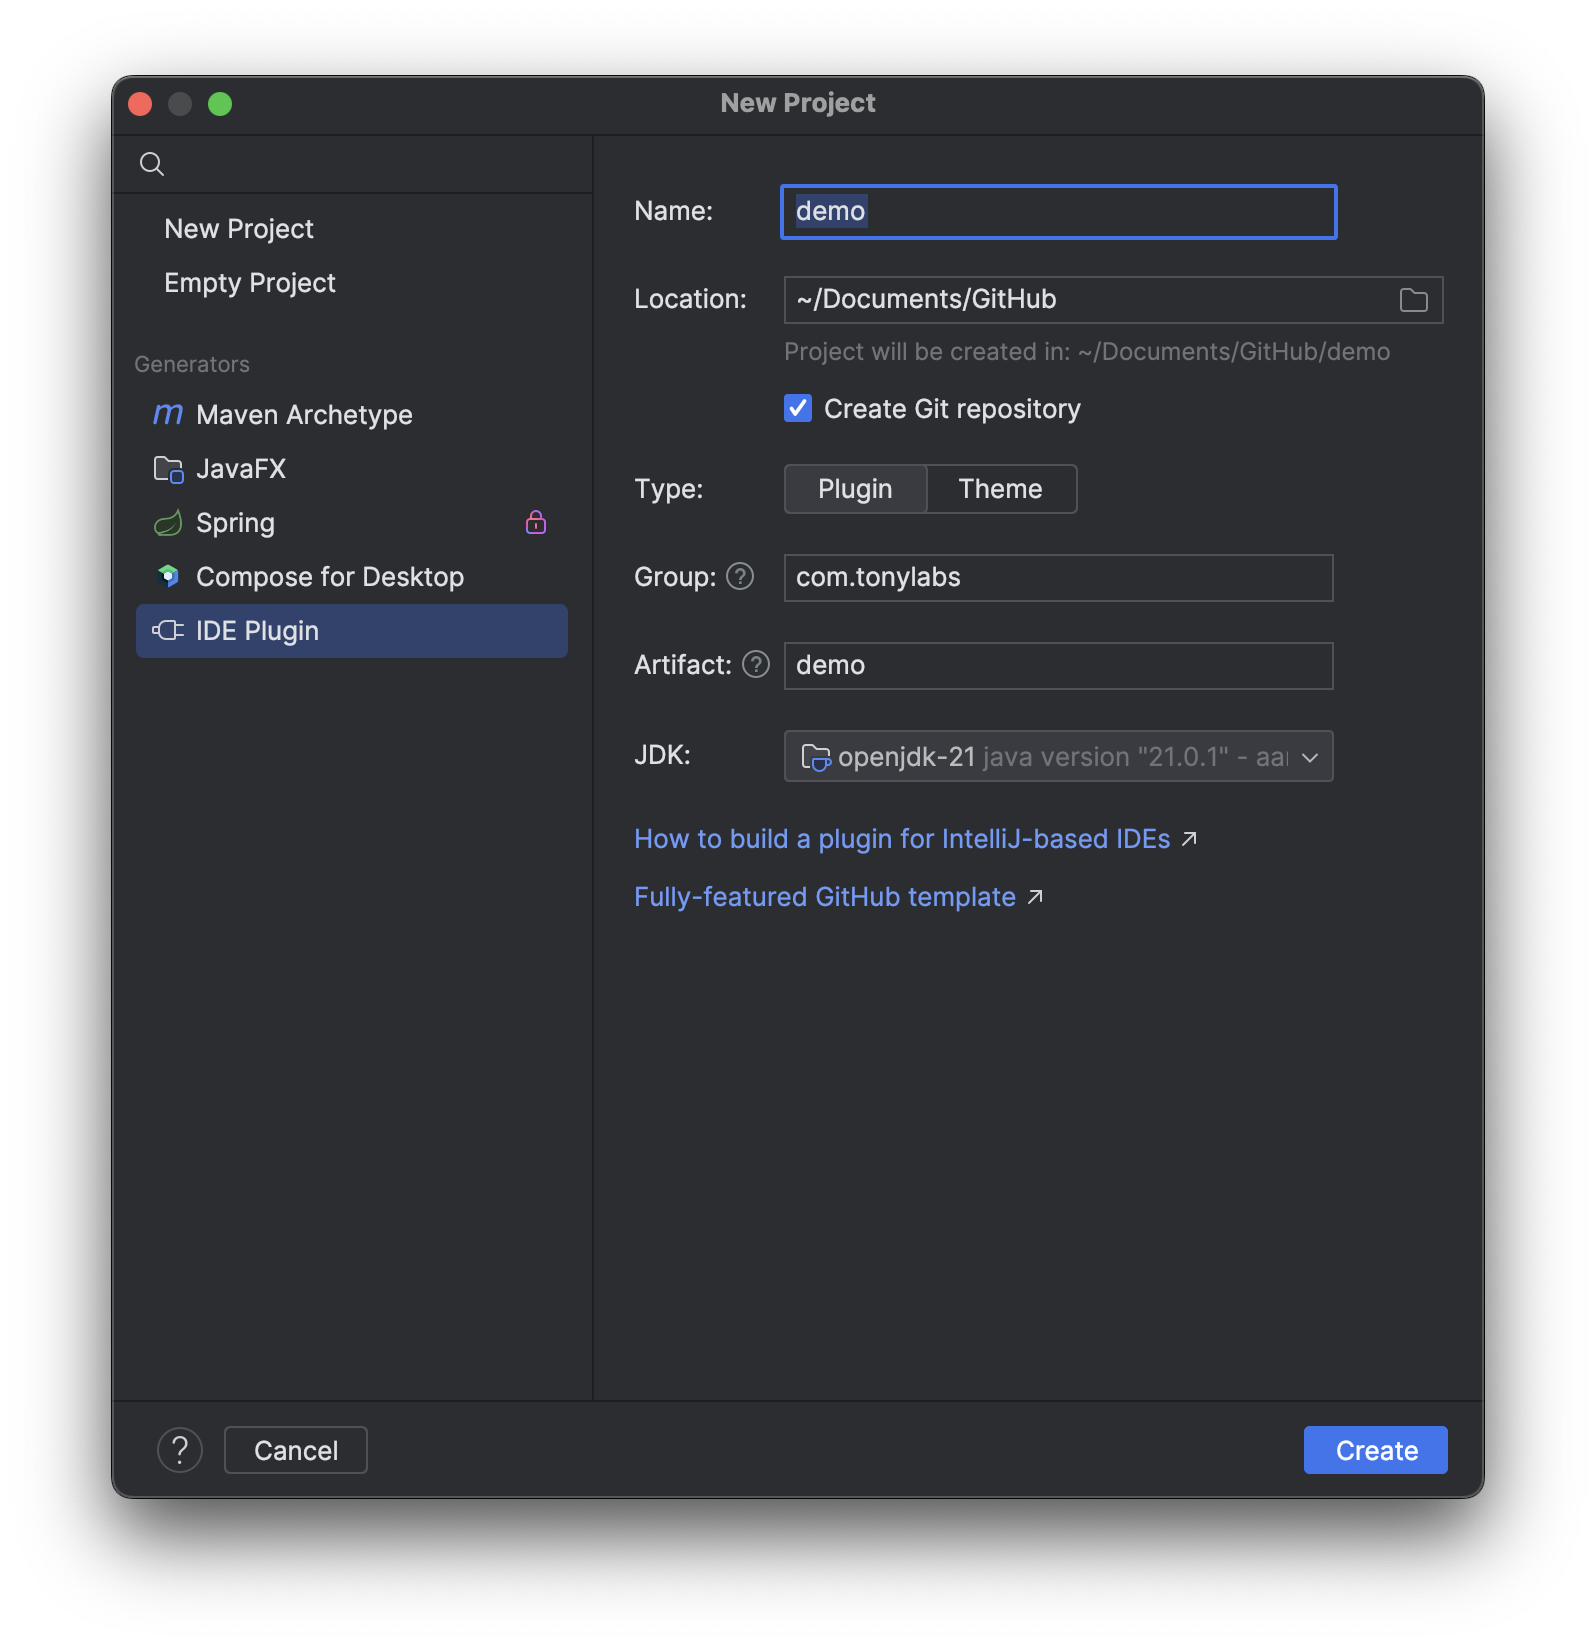Click the Spring leaf icon
This screenshot has height=1646, width=1596.
point(168,523)
